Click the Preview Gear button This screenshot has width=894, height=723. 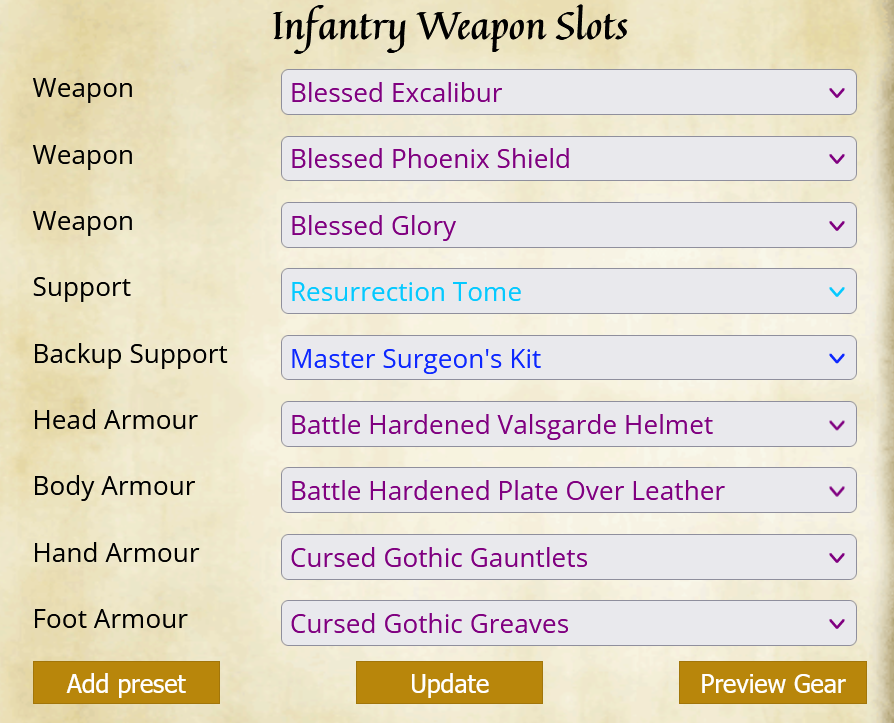point(773,683)
